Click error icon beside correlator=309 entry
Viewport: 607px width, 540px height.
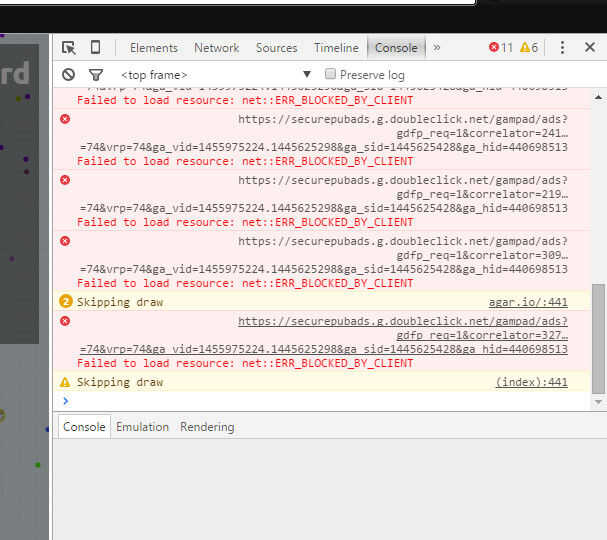point(65,241)
